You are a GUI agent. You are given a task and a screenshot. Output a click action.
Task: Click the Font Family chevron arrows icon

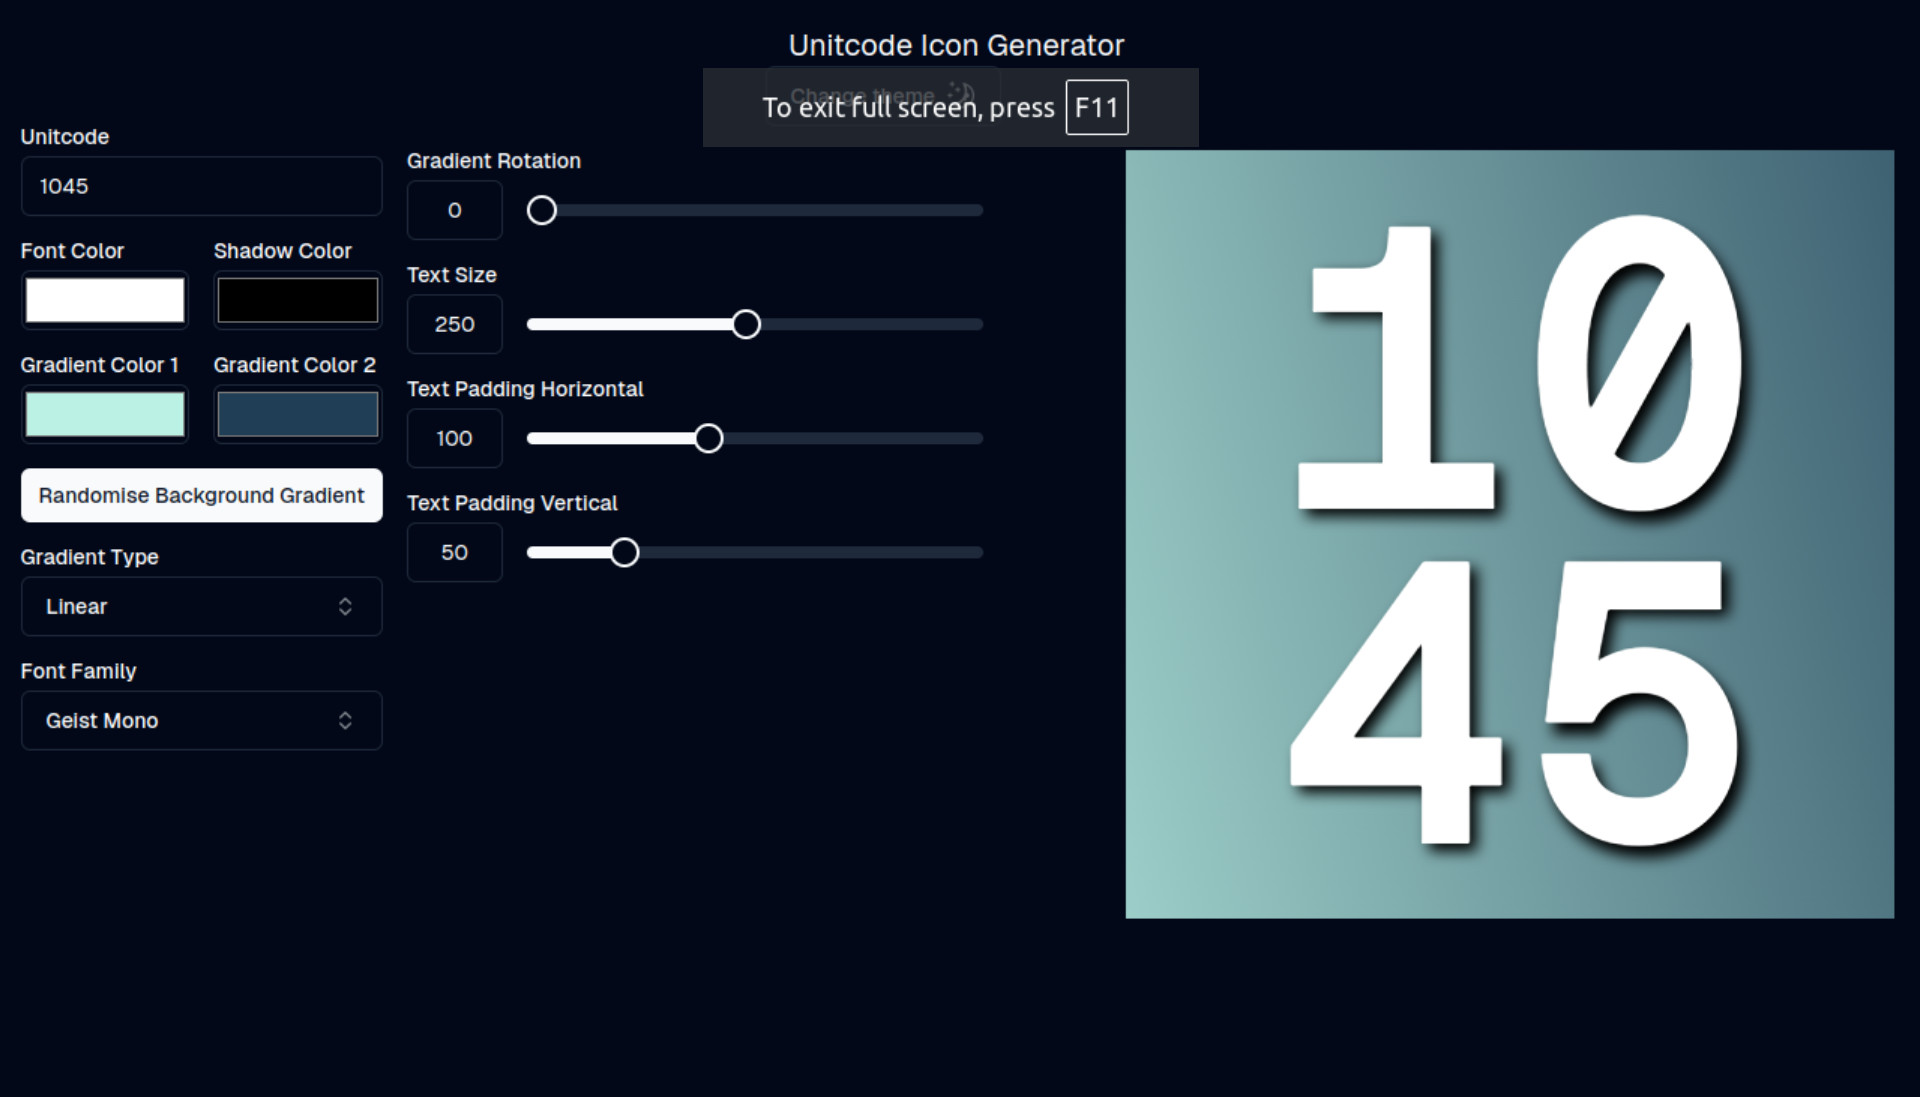pyautogui.click(x=345, y=720)
